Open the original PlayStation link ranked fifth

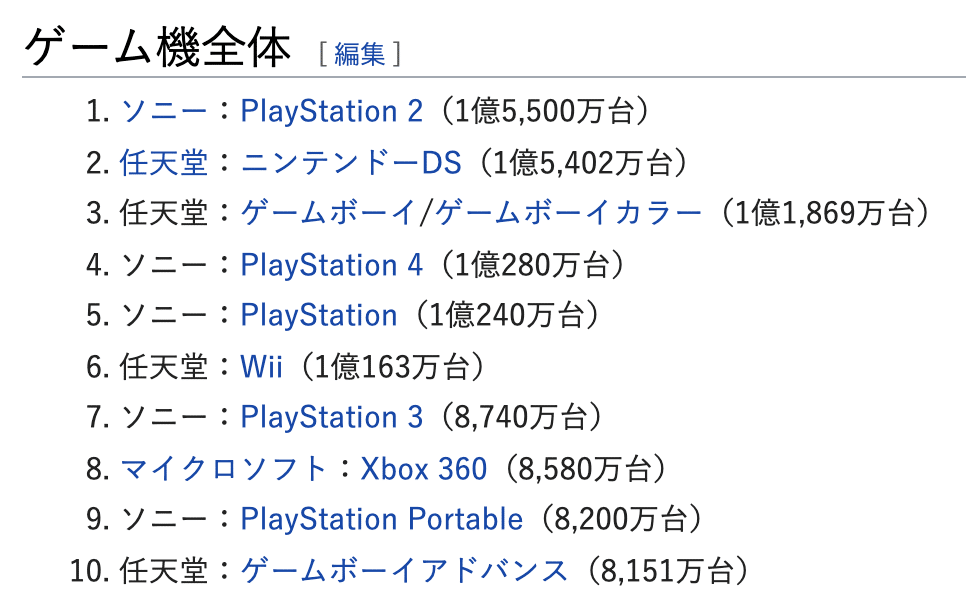(x=319, y=315)
